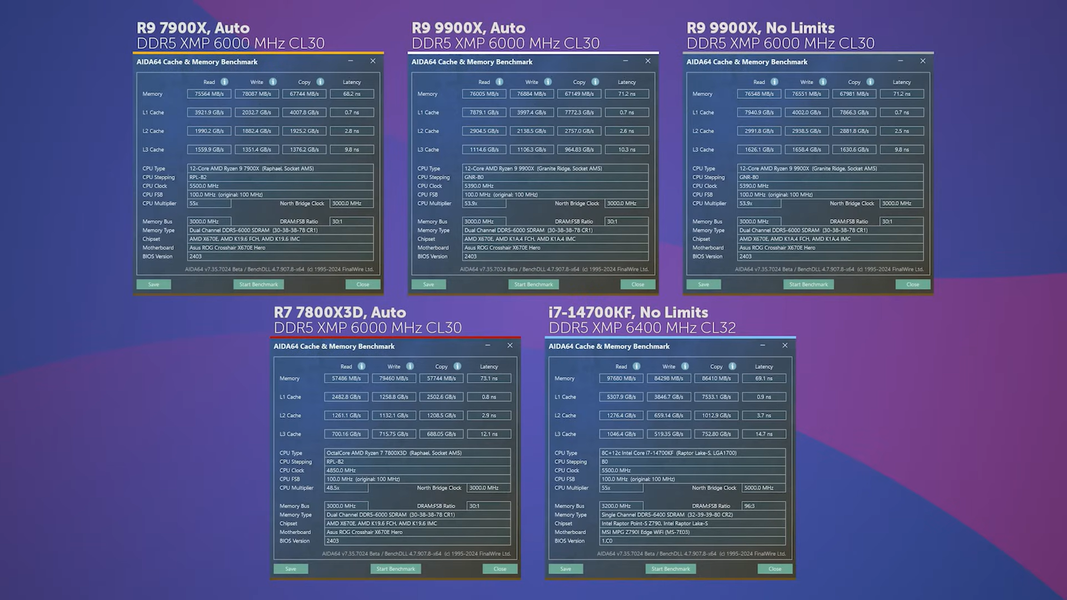Close R7 7800X3D window via title bar X
1067x600 pixels.
(510, 346)
